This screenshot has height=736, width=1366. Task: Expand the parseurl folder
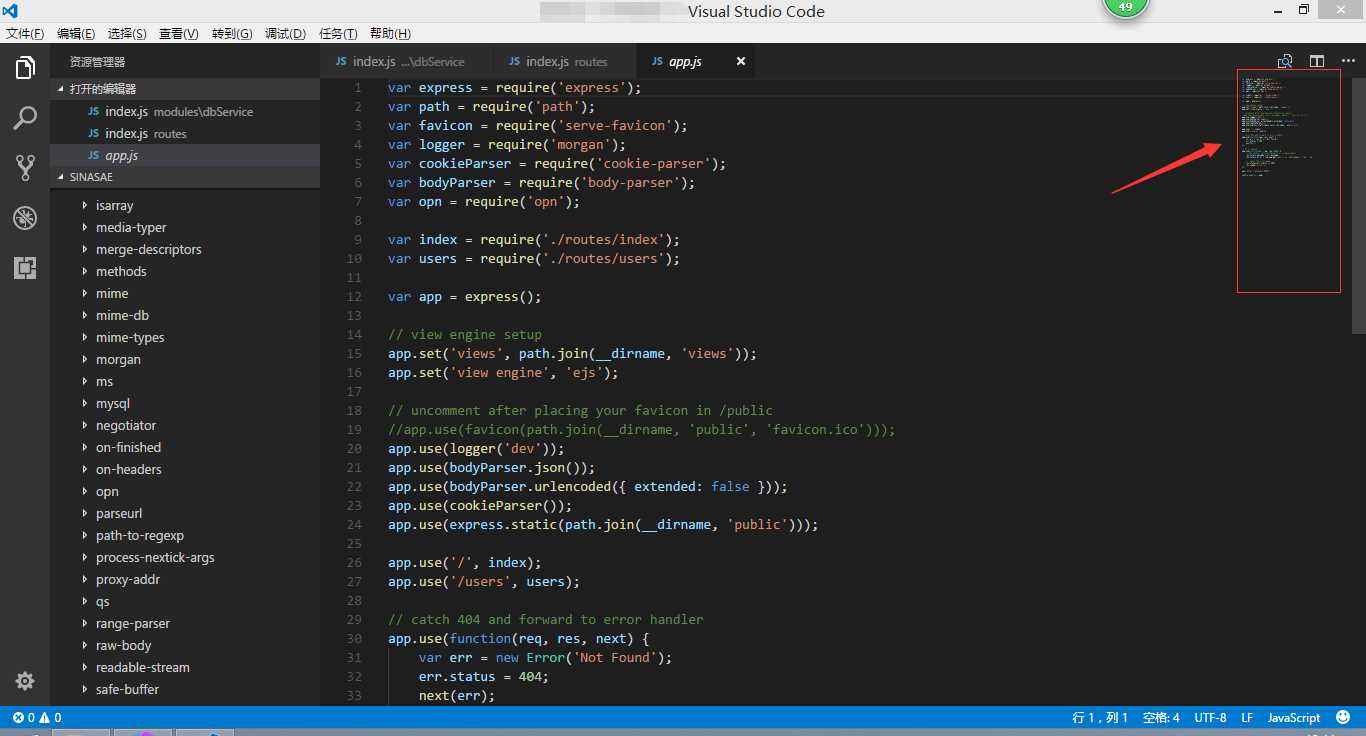(185, 513)
